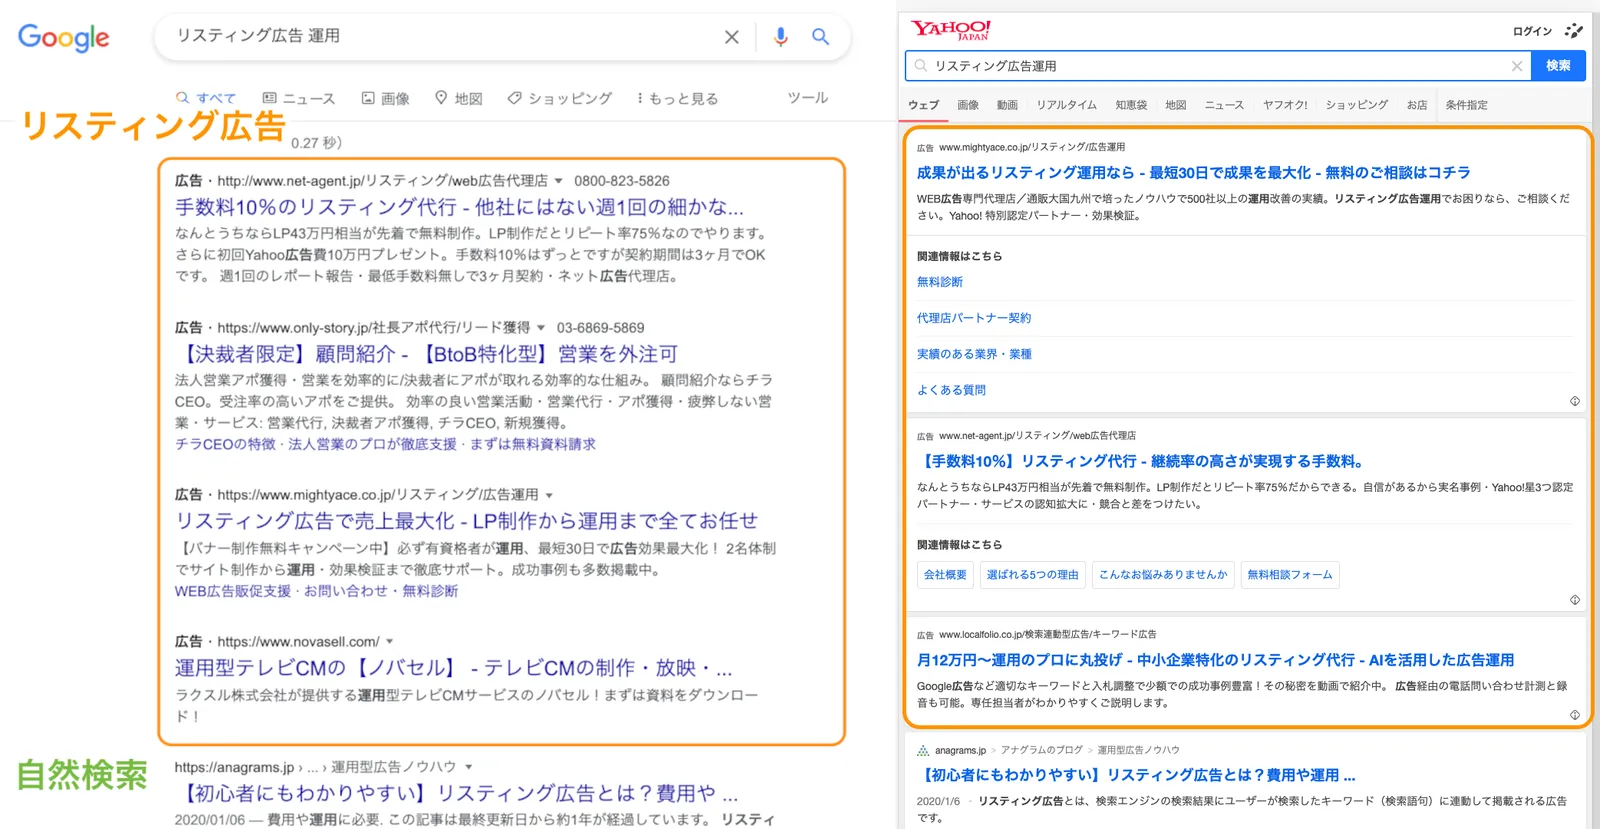Expand the novasell.com ad dropdown arrow
The image size is (1600, 829).
tap(389, 642)
